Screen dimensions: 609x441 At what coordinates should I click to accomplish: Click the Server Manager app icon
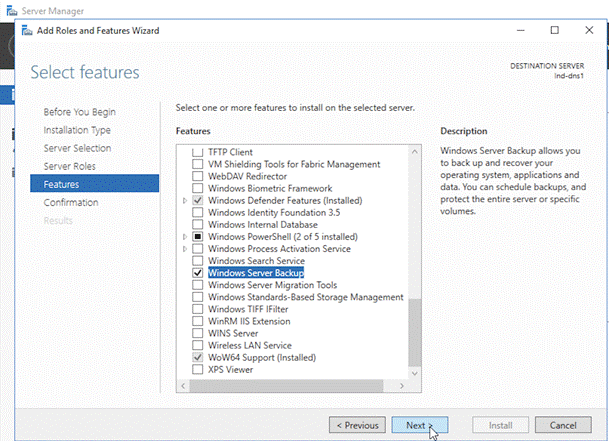12,11
